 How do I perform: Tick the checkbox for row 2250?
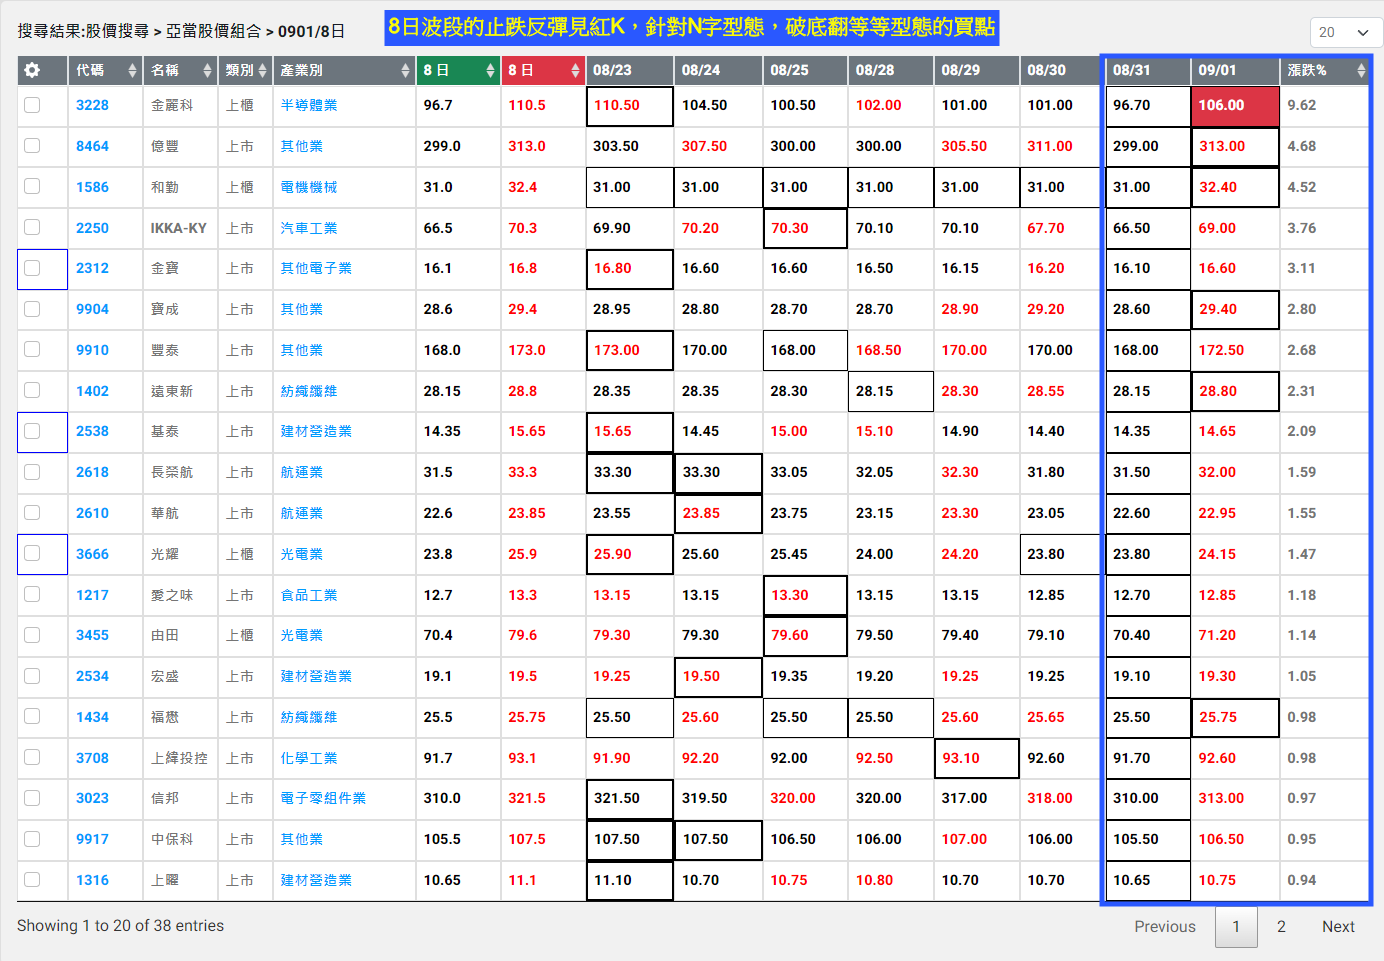pyautogui.click(x=32, y=228)
